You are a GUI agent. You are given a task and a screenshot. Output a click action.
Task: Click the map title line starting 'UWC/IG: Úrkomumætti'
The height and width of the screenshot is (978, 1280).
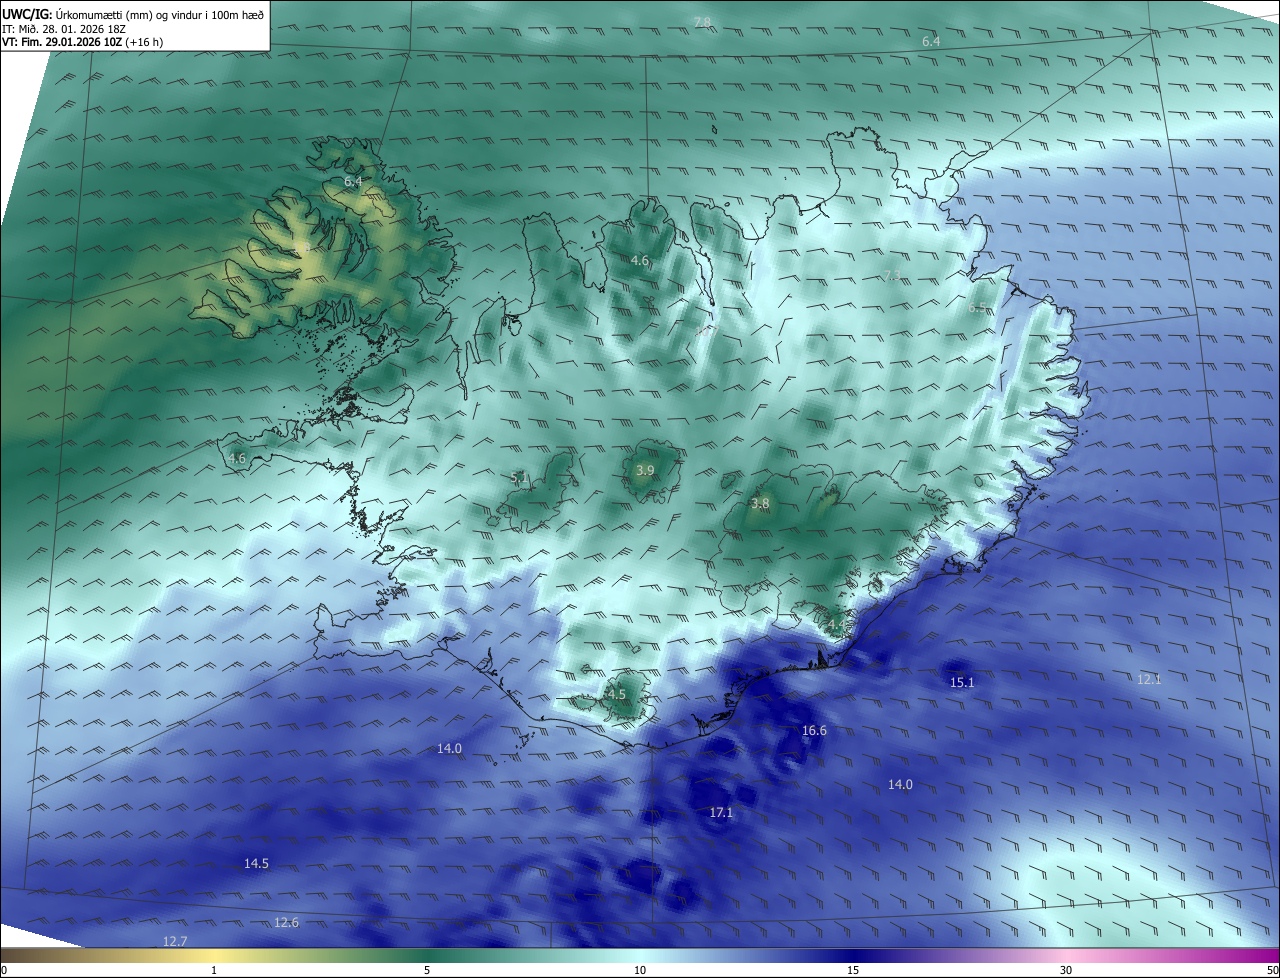133,14
